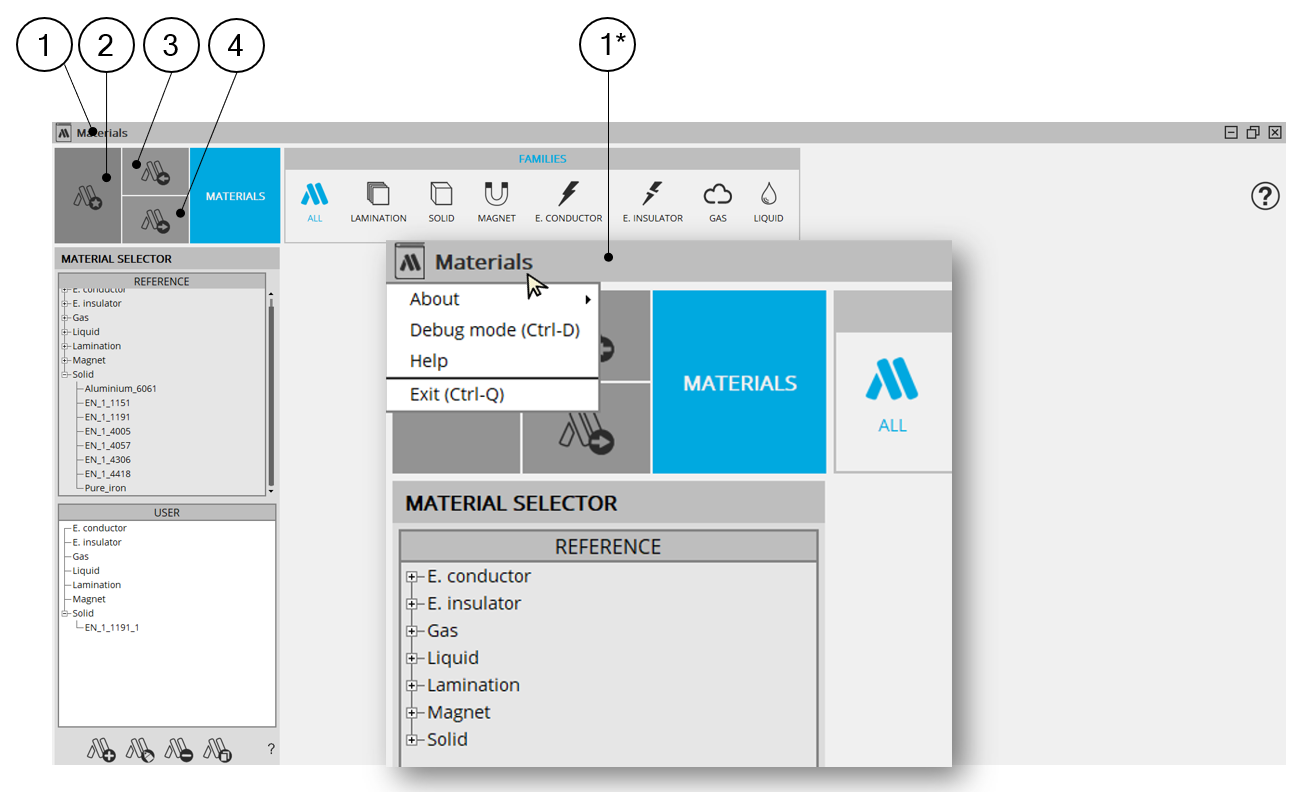Select the Lamination family icon
The width and height of the screenshot is (1313, 792).
378,195
